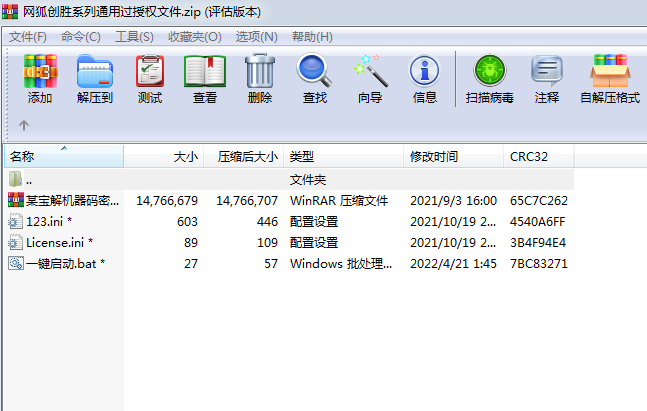Run 扫描病毒 (Virus scan) icon
Viewport: 647px width, 411px height.
tap(490, 78)
